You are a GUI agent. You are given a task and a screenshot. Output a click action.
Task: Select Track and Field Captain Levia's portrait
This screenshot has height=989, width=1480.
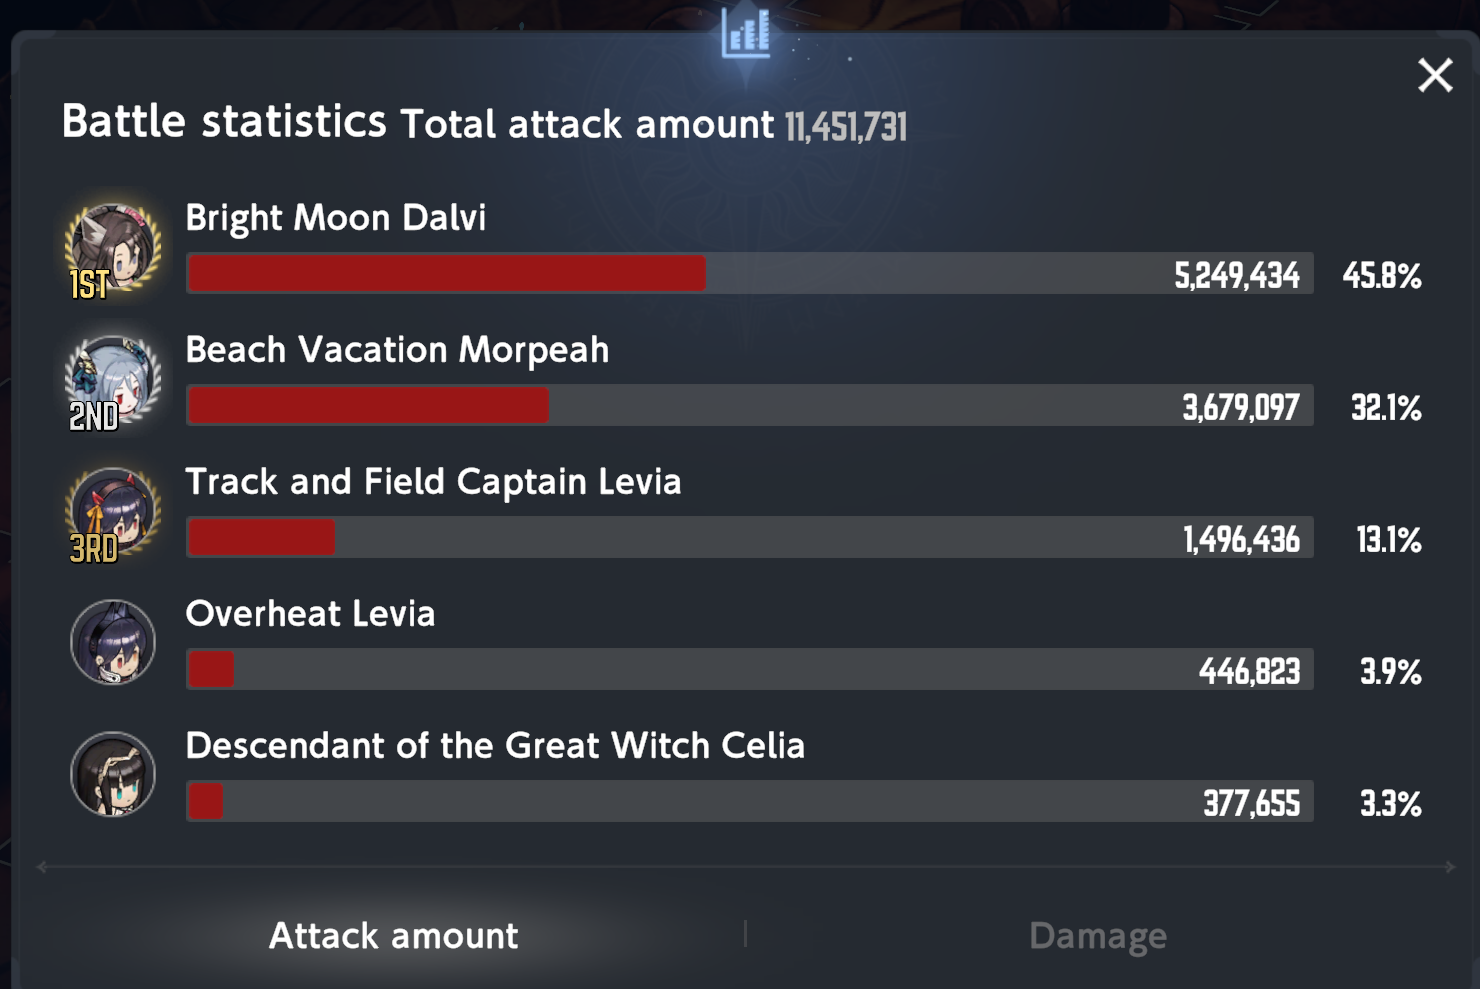pyautogui.click(x=112, y=514)
